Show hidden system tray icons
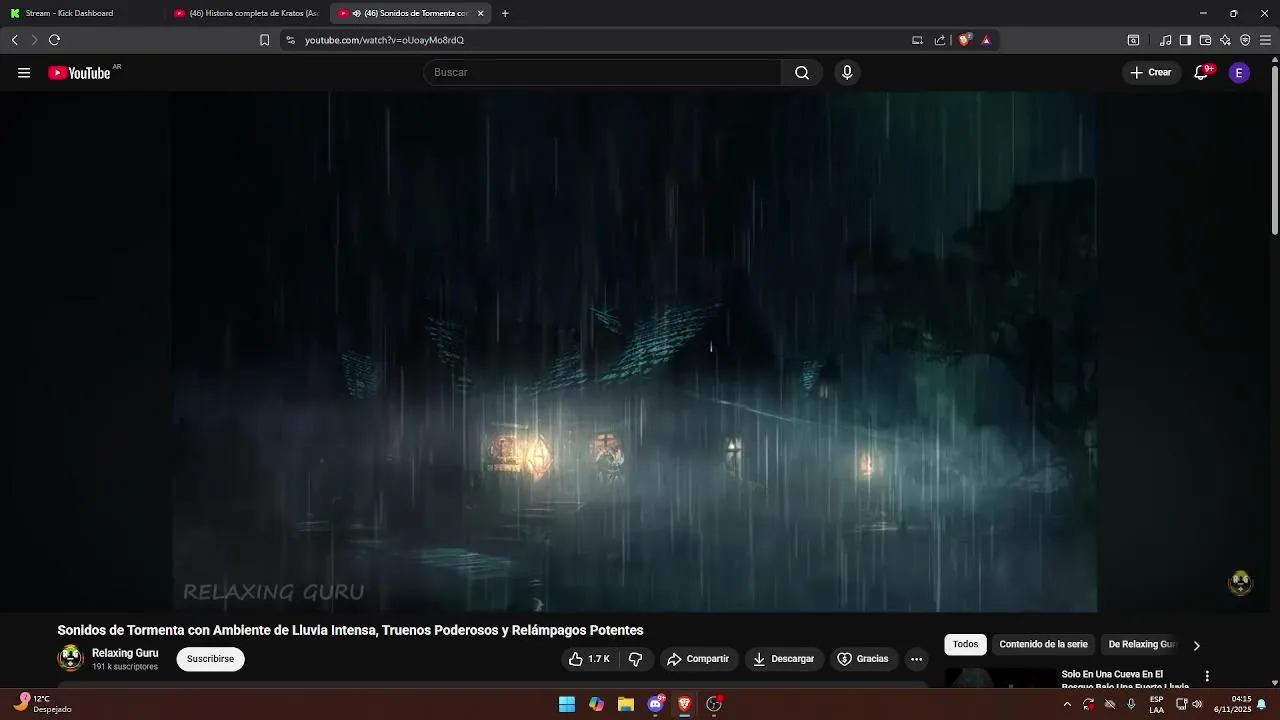Screen dimensions: 1280x720 click(1067, 704)
